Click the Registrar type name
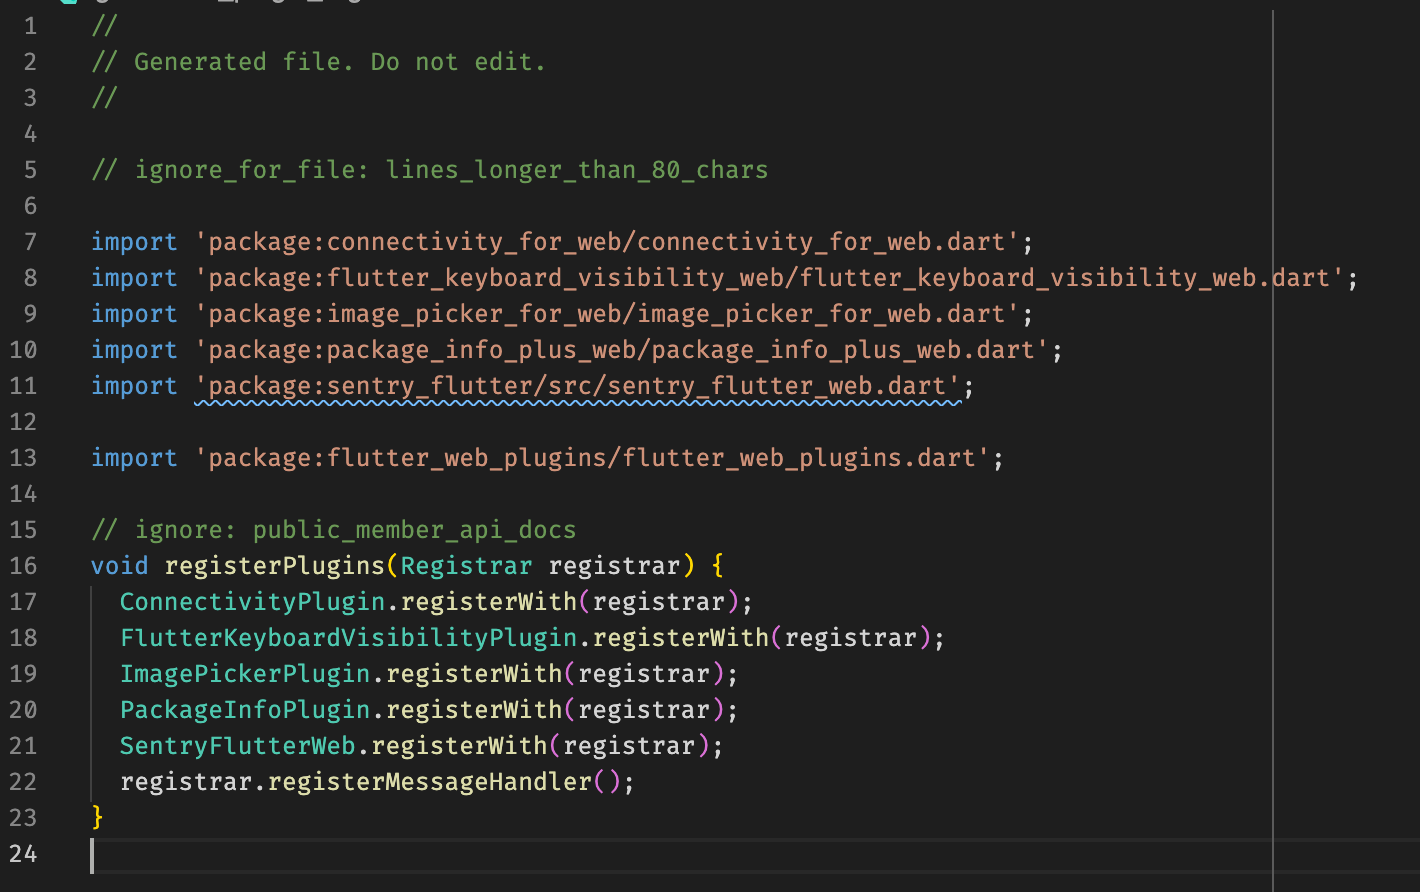 coord(467,566)
